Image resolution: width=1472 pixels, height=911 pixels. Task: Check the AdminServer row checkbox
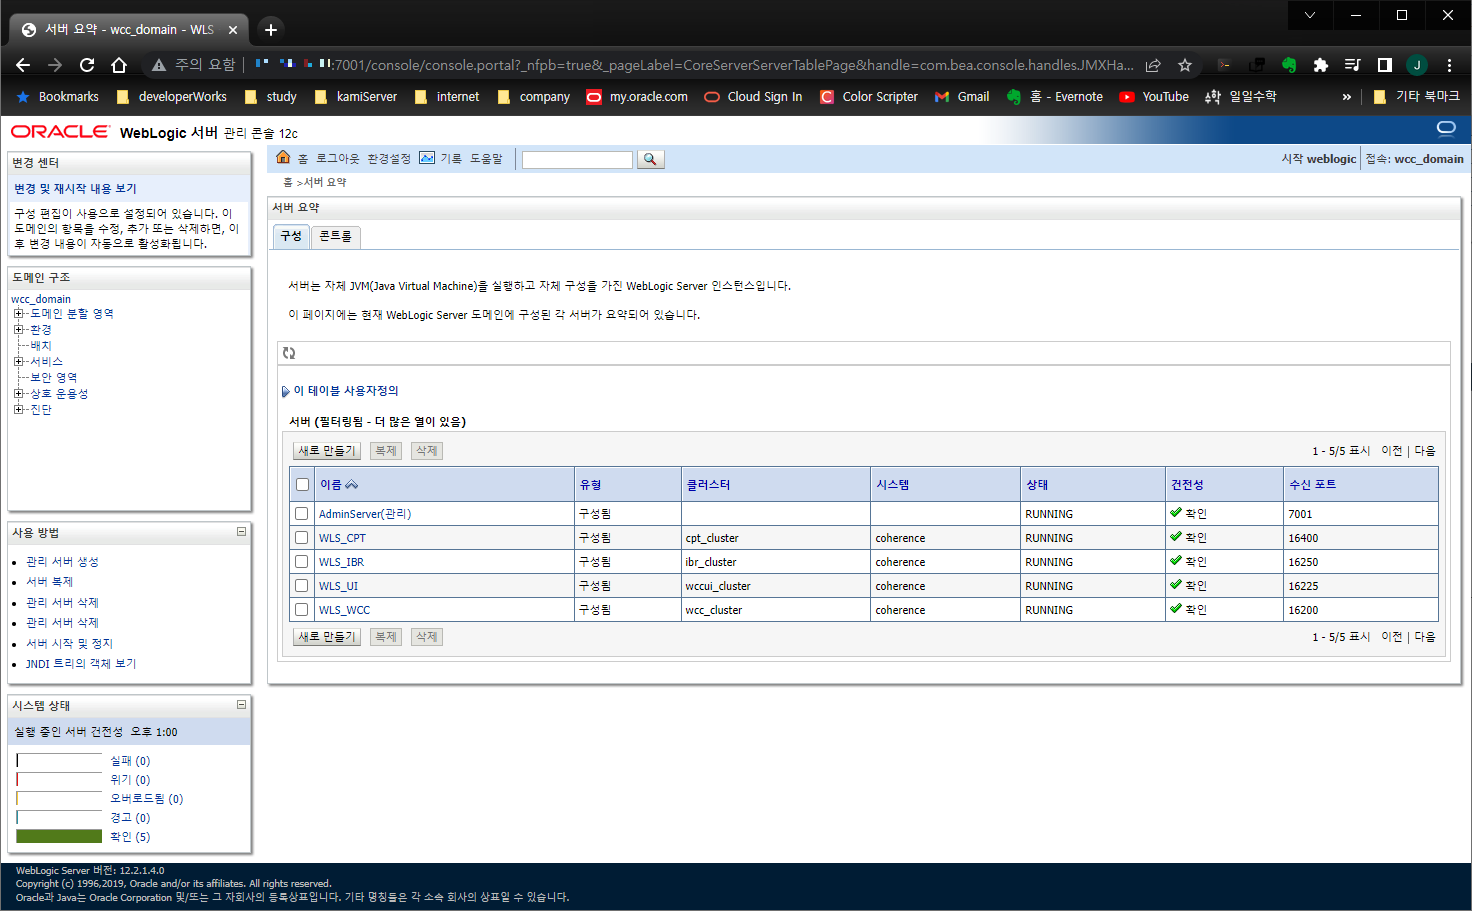pyautogui.click(x=302, y=513)
